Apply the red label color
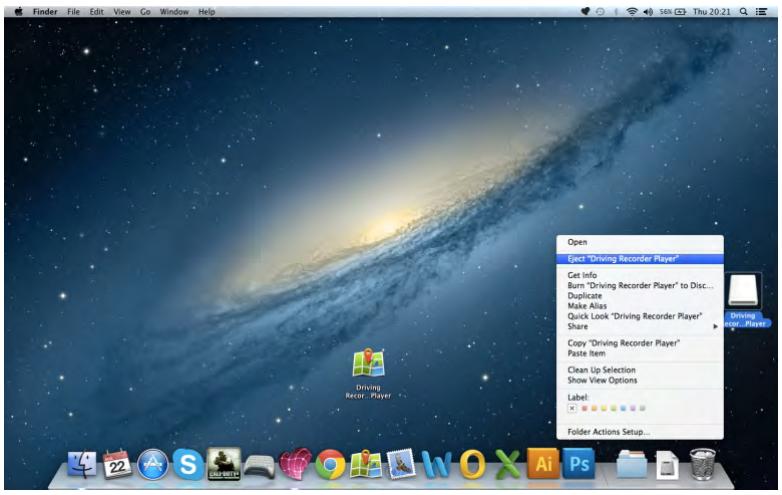The height and width of the screenshot is (495, 782). (585, 408)
